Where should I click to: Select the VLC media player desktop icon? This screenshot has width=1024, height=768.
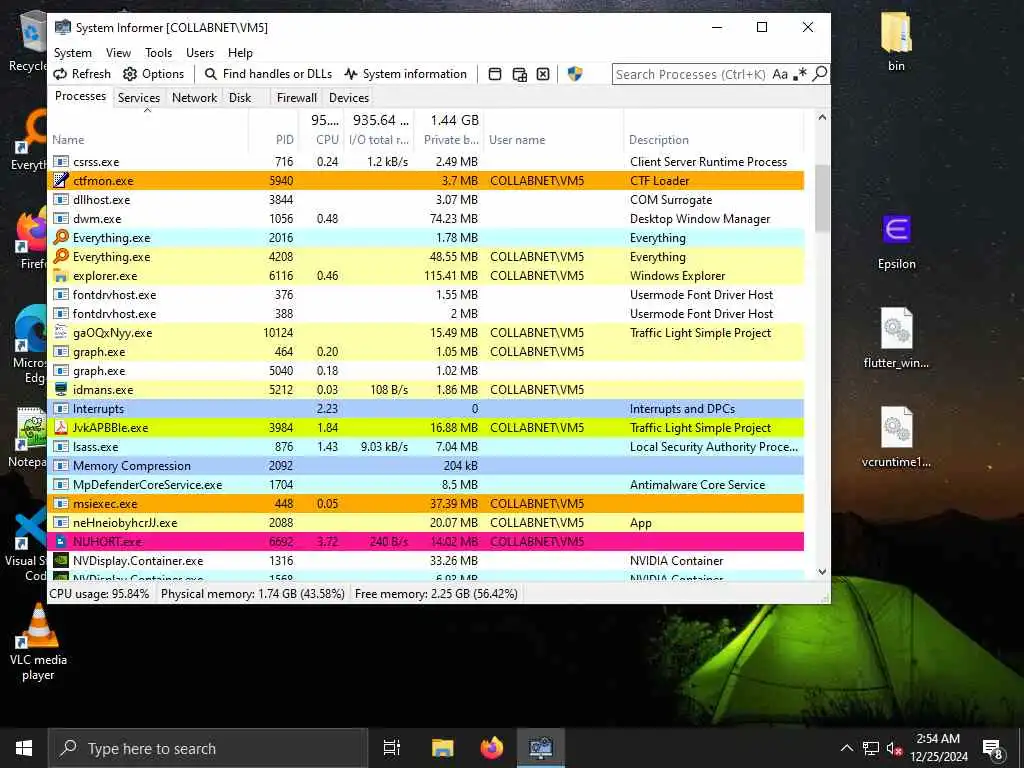point(38,642)
